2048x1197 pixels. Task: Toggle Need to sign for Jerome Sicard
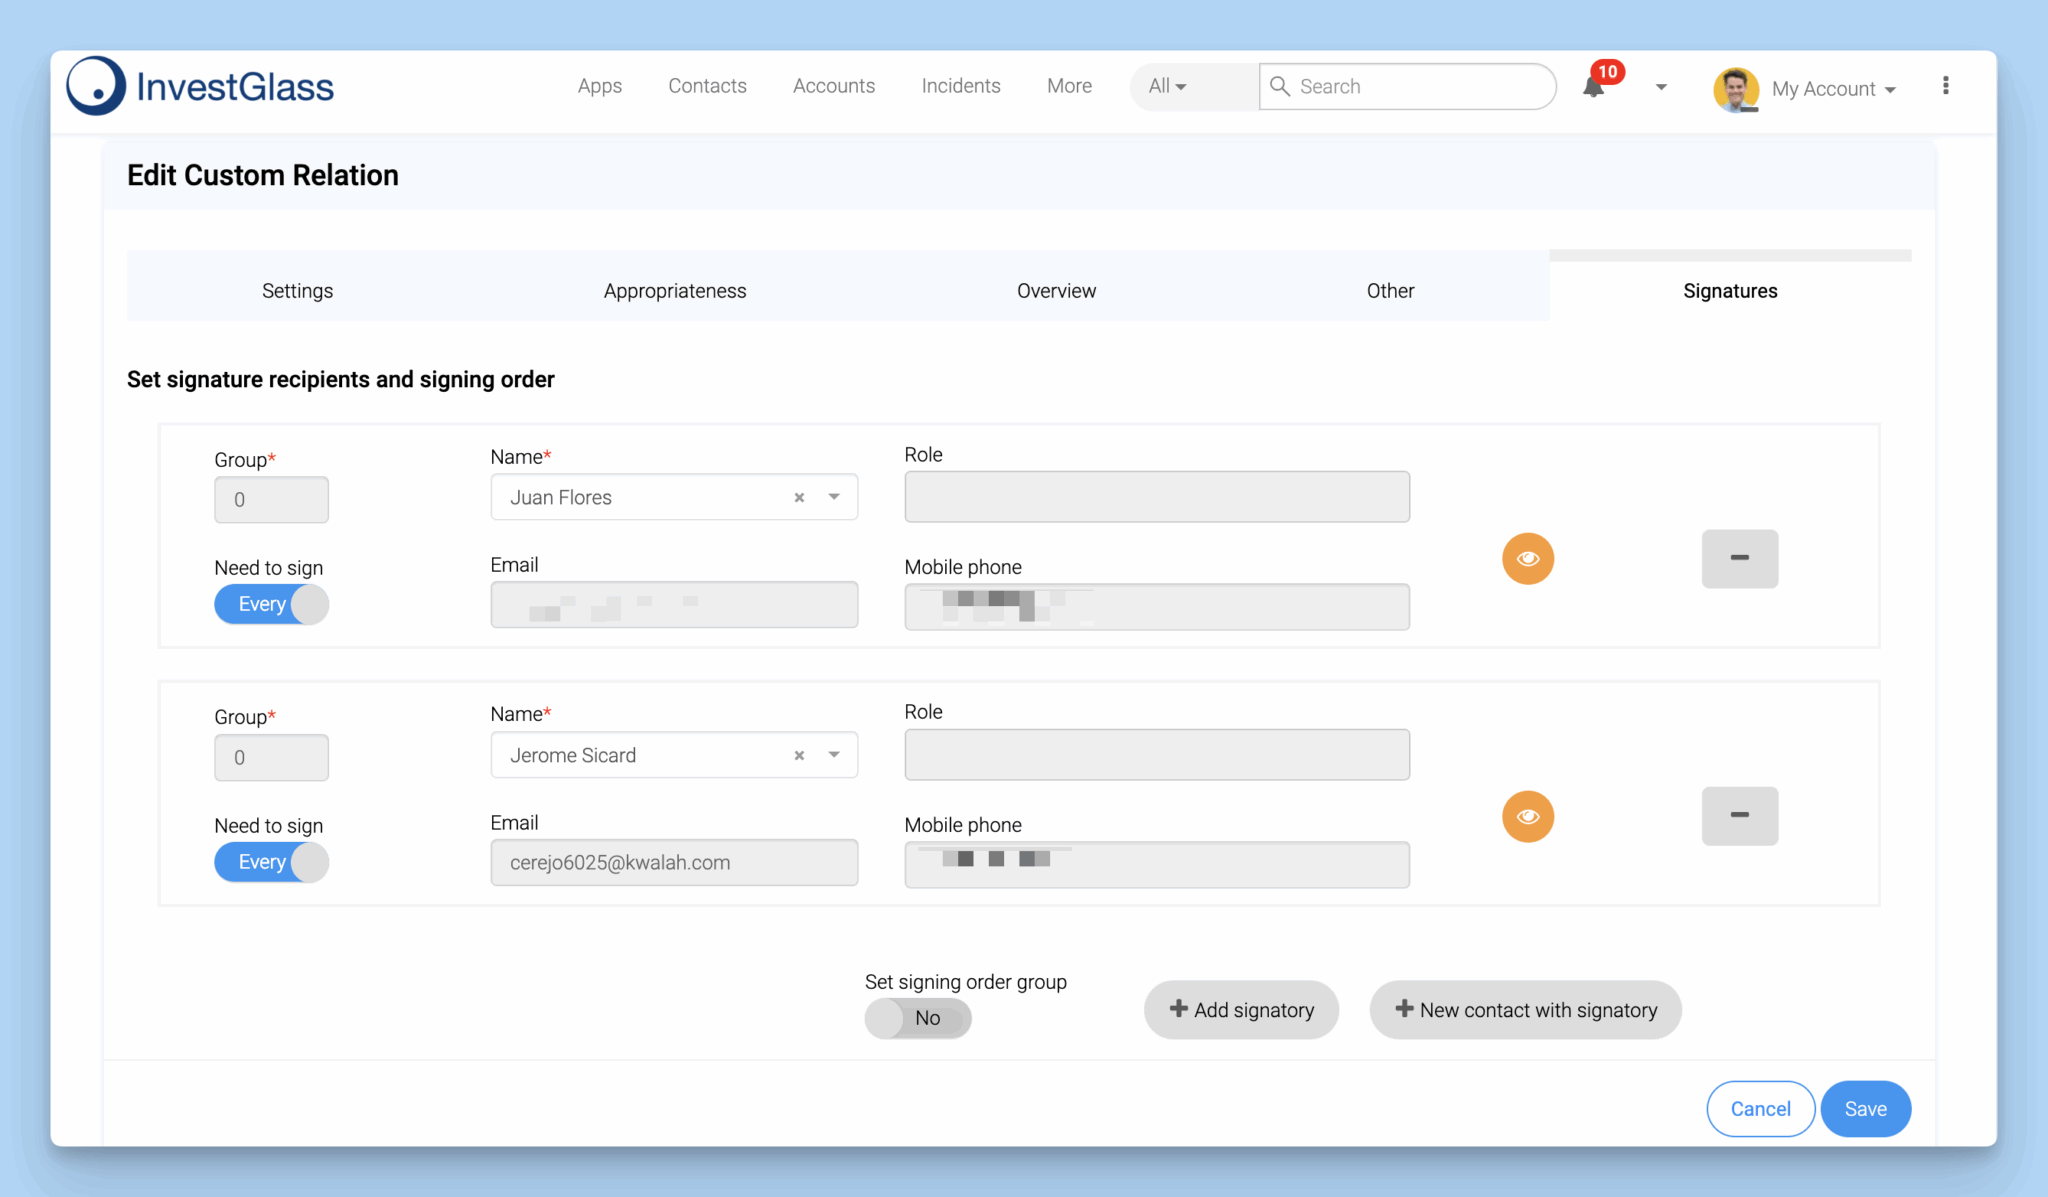point(271,862)
